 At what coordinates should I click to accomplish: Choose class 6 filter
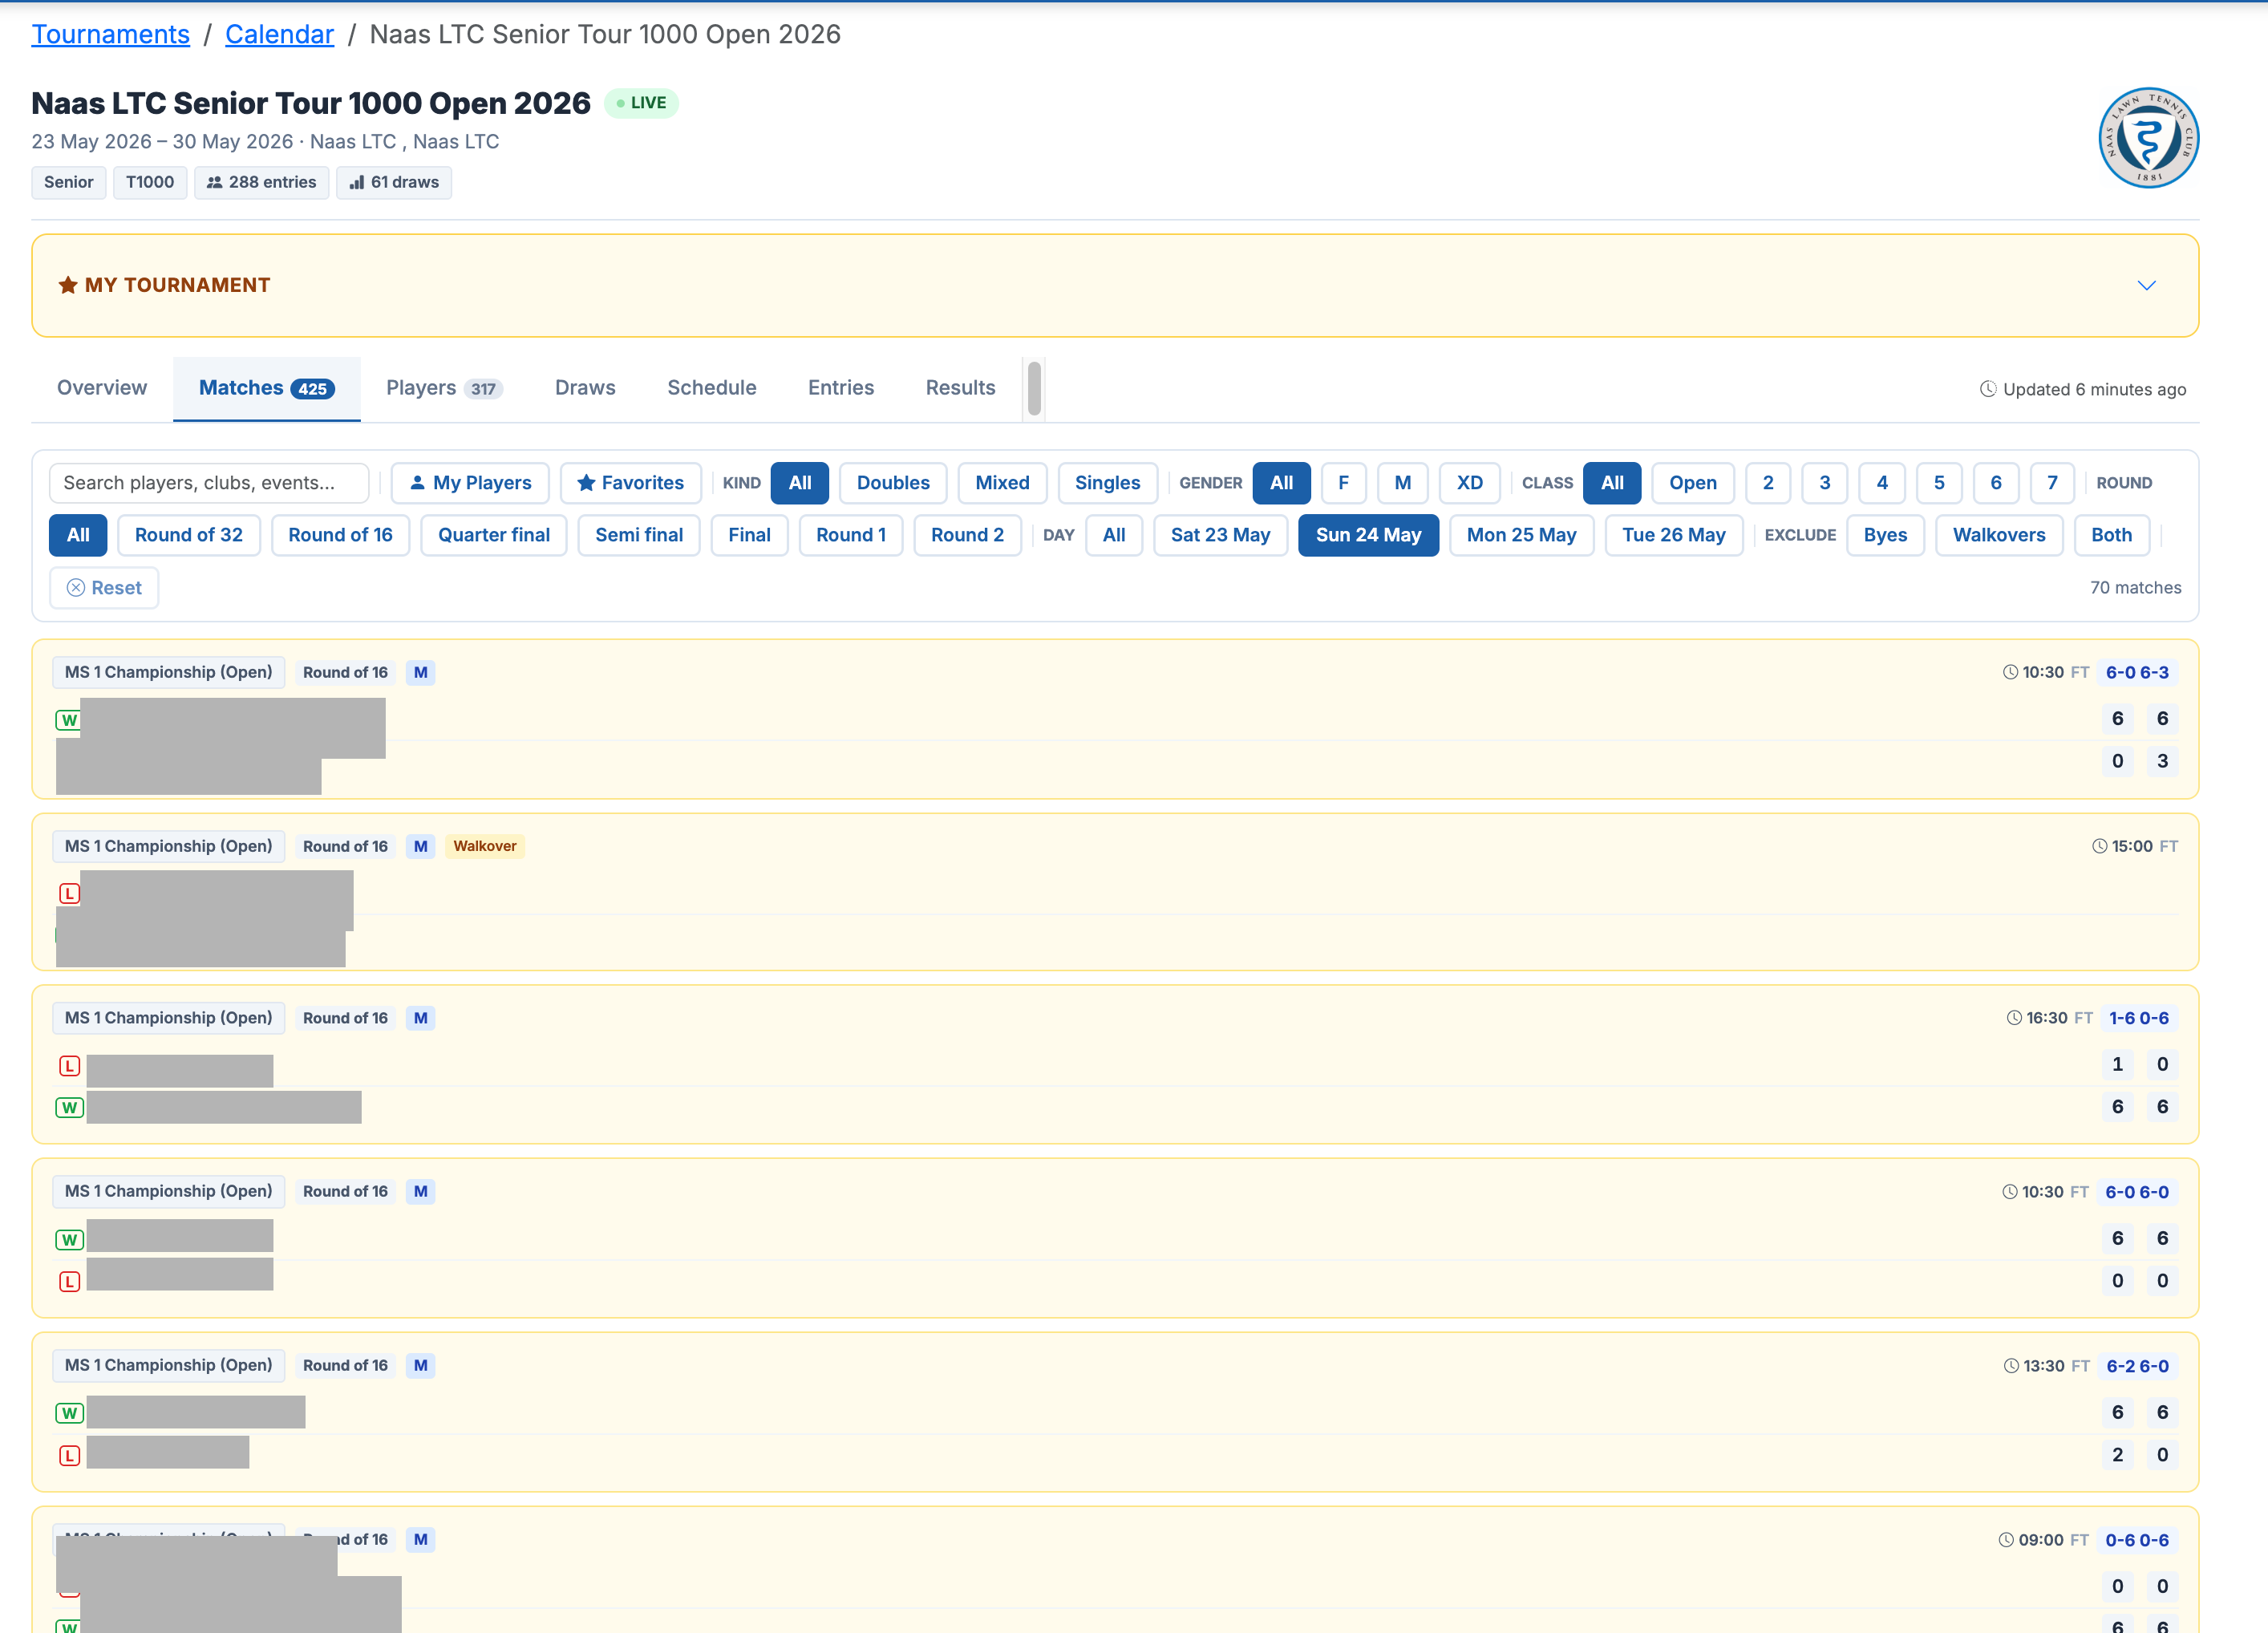point(1996,483)
